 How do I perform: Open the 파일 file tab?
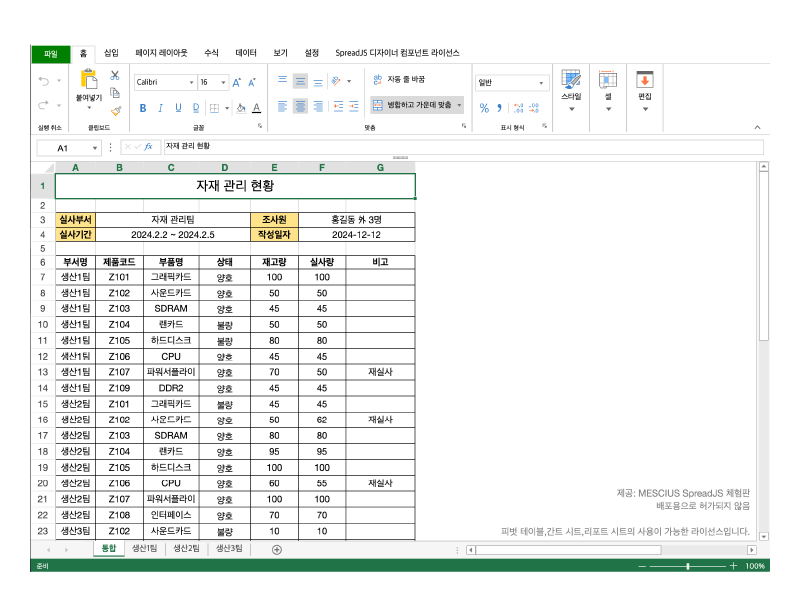51,54
